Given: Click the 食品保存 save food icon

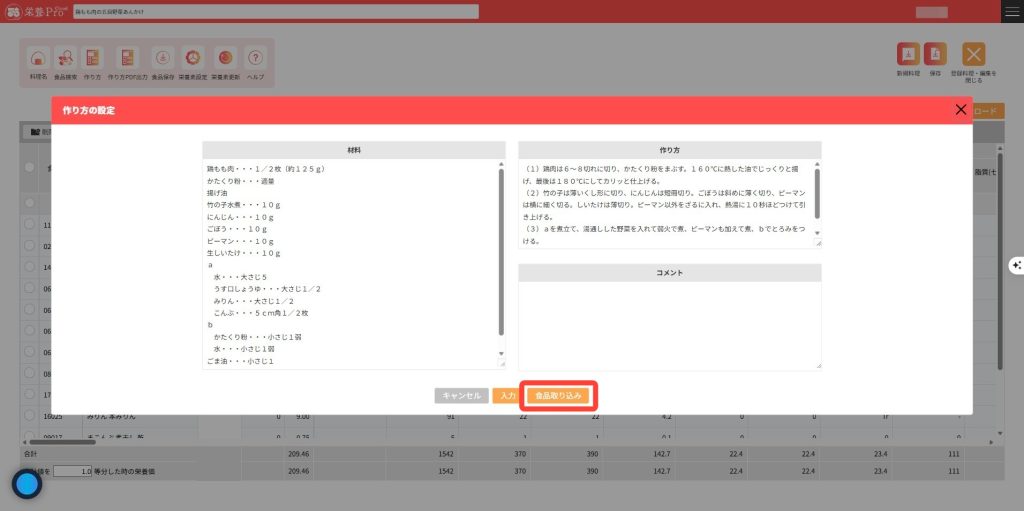Looking at the screenshot, I should click(x=163, y=62).
